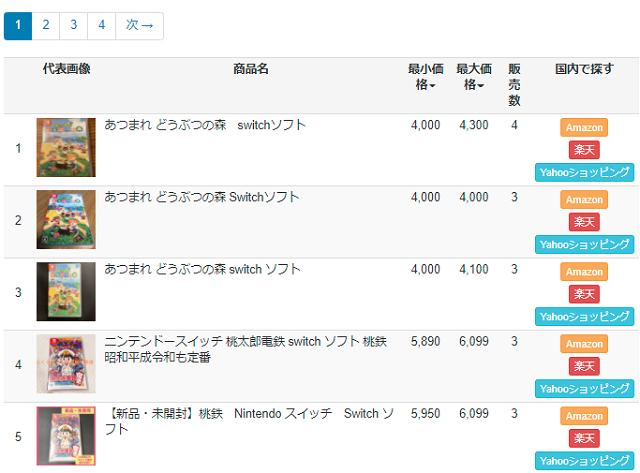Click sales count 4 in row 1
The height and width of the screenshot is (473, 640).
pos(514,125)
